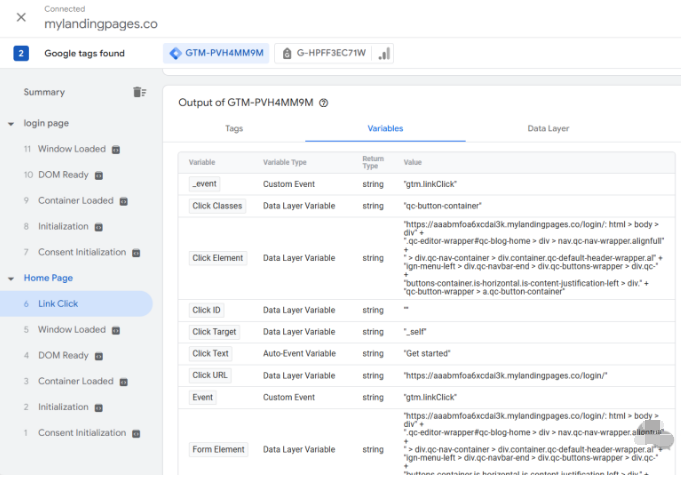This screenshot has width=681, height=491.
Task: Switch to the Data Layer tab
Action: click(548, 129)
